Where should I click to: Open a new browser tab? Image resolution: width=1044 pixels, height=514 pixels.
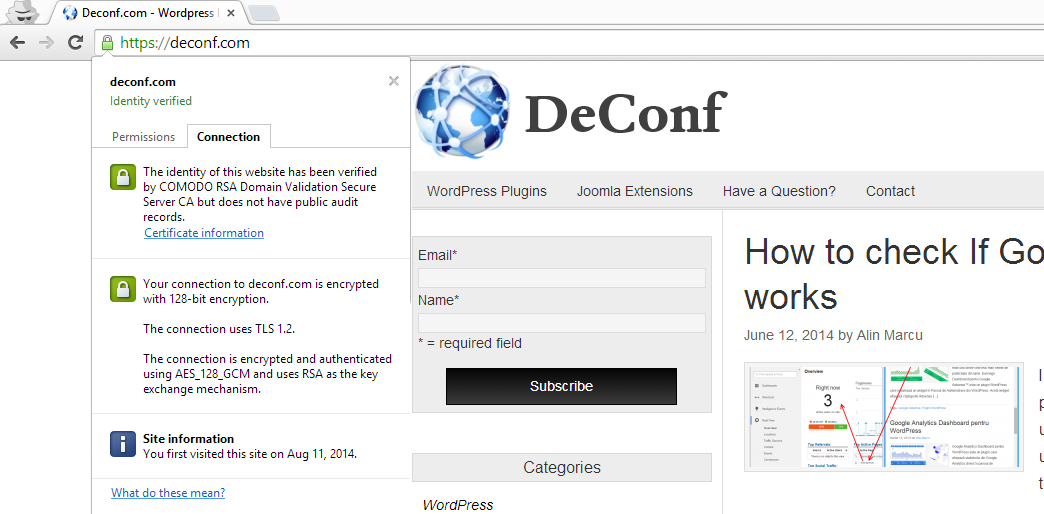click(264, 13)
